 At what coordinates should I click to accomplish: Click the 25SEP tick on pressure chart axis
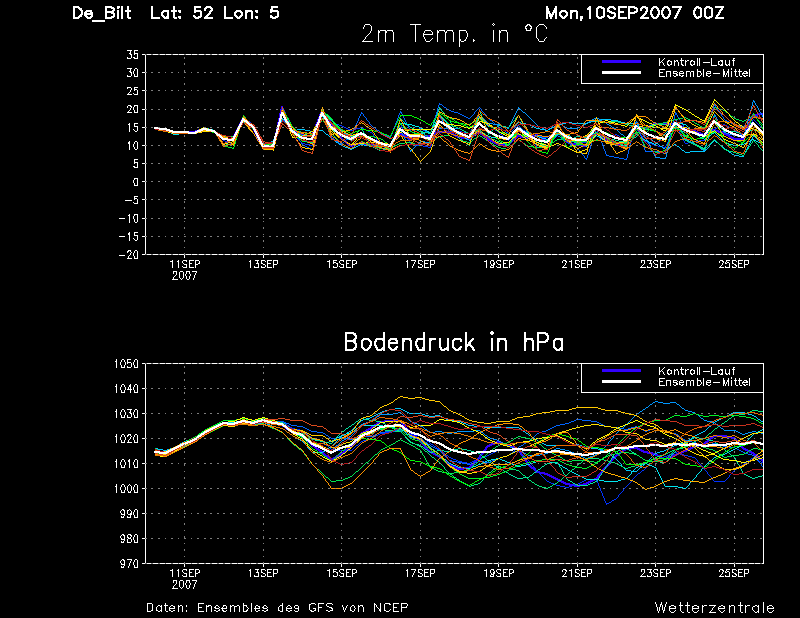click(734, 573)
